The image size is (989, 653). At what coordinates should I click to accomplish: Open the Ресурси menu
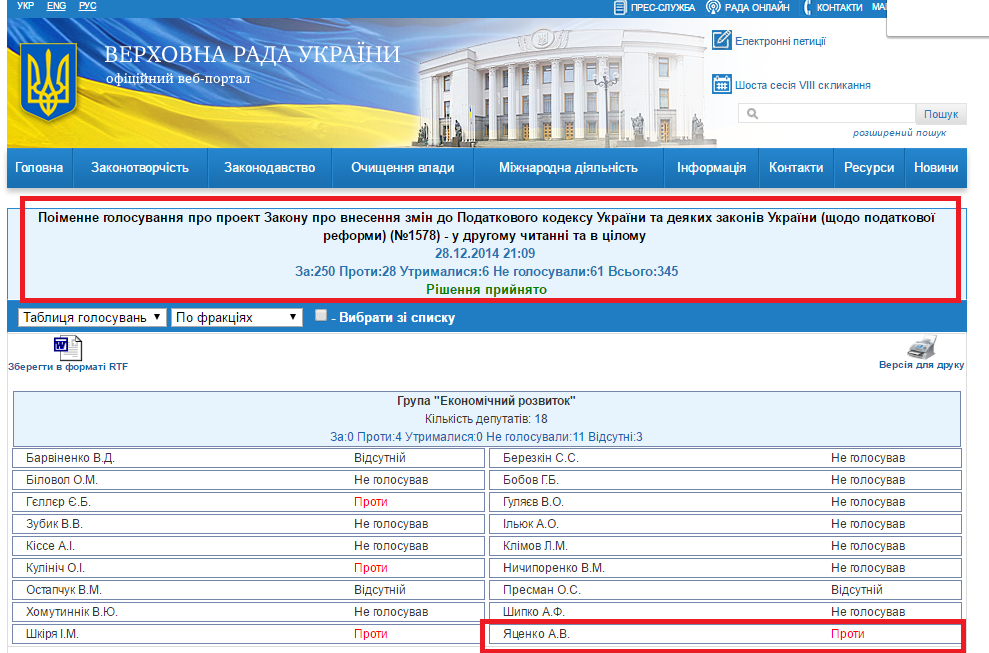pyautogui.click(x=869, y=168)
